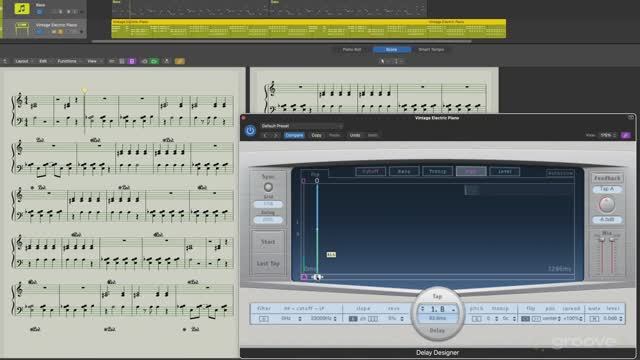Click the score playhead marker
The image size is (640, 360).
84,91
